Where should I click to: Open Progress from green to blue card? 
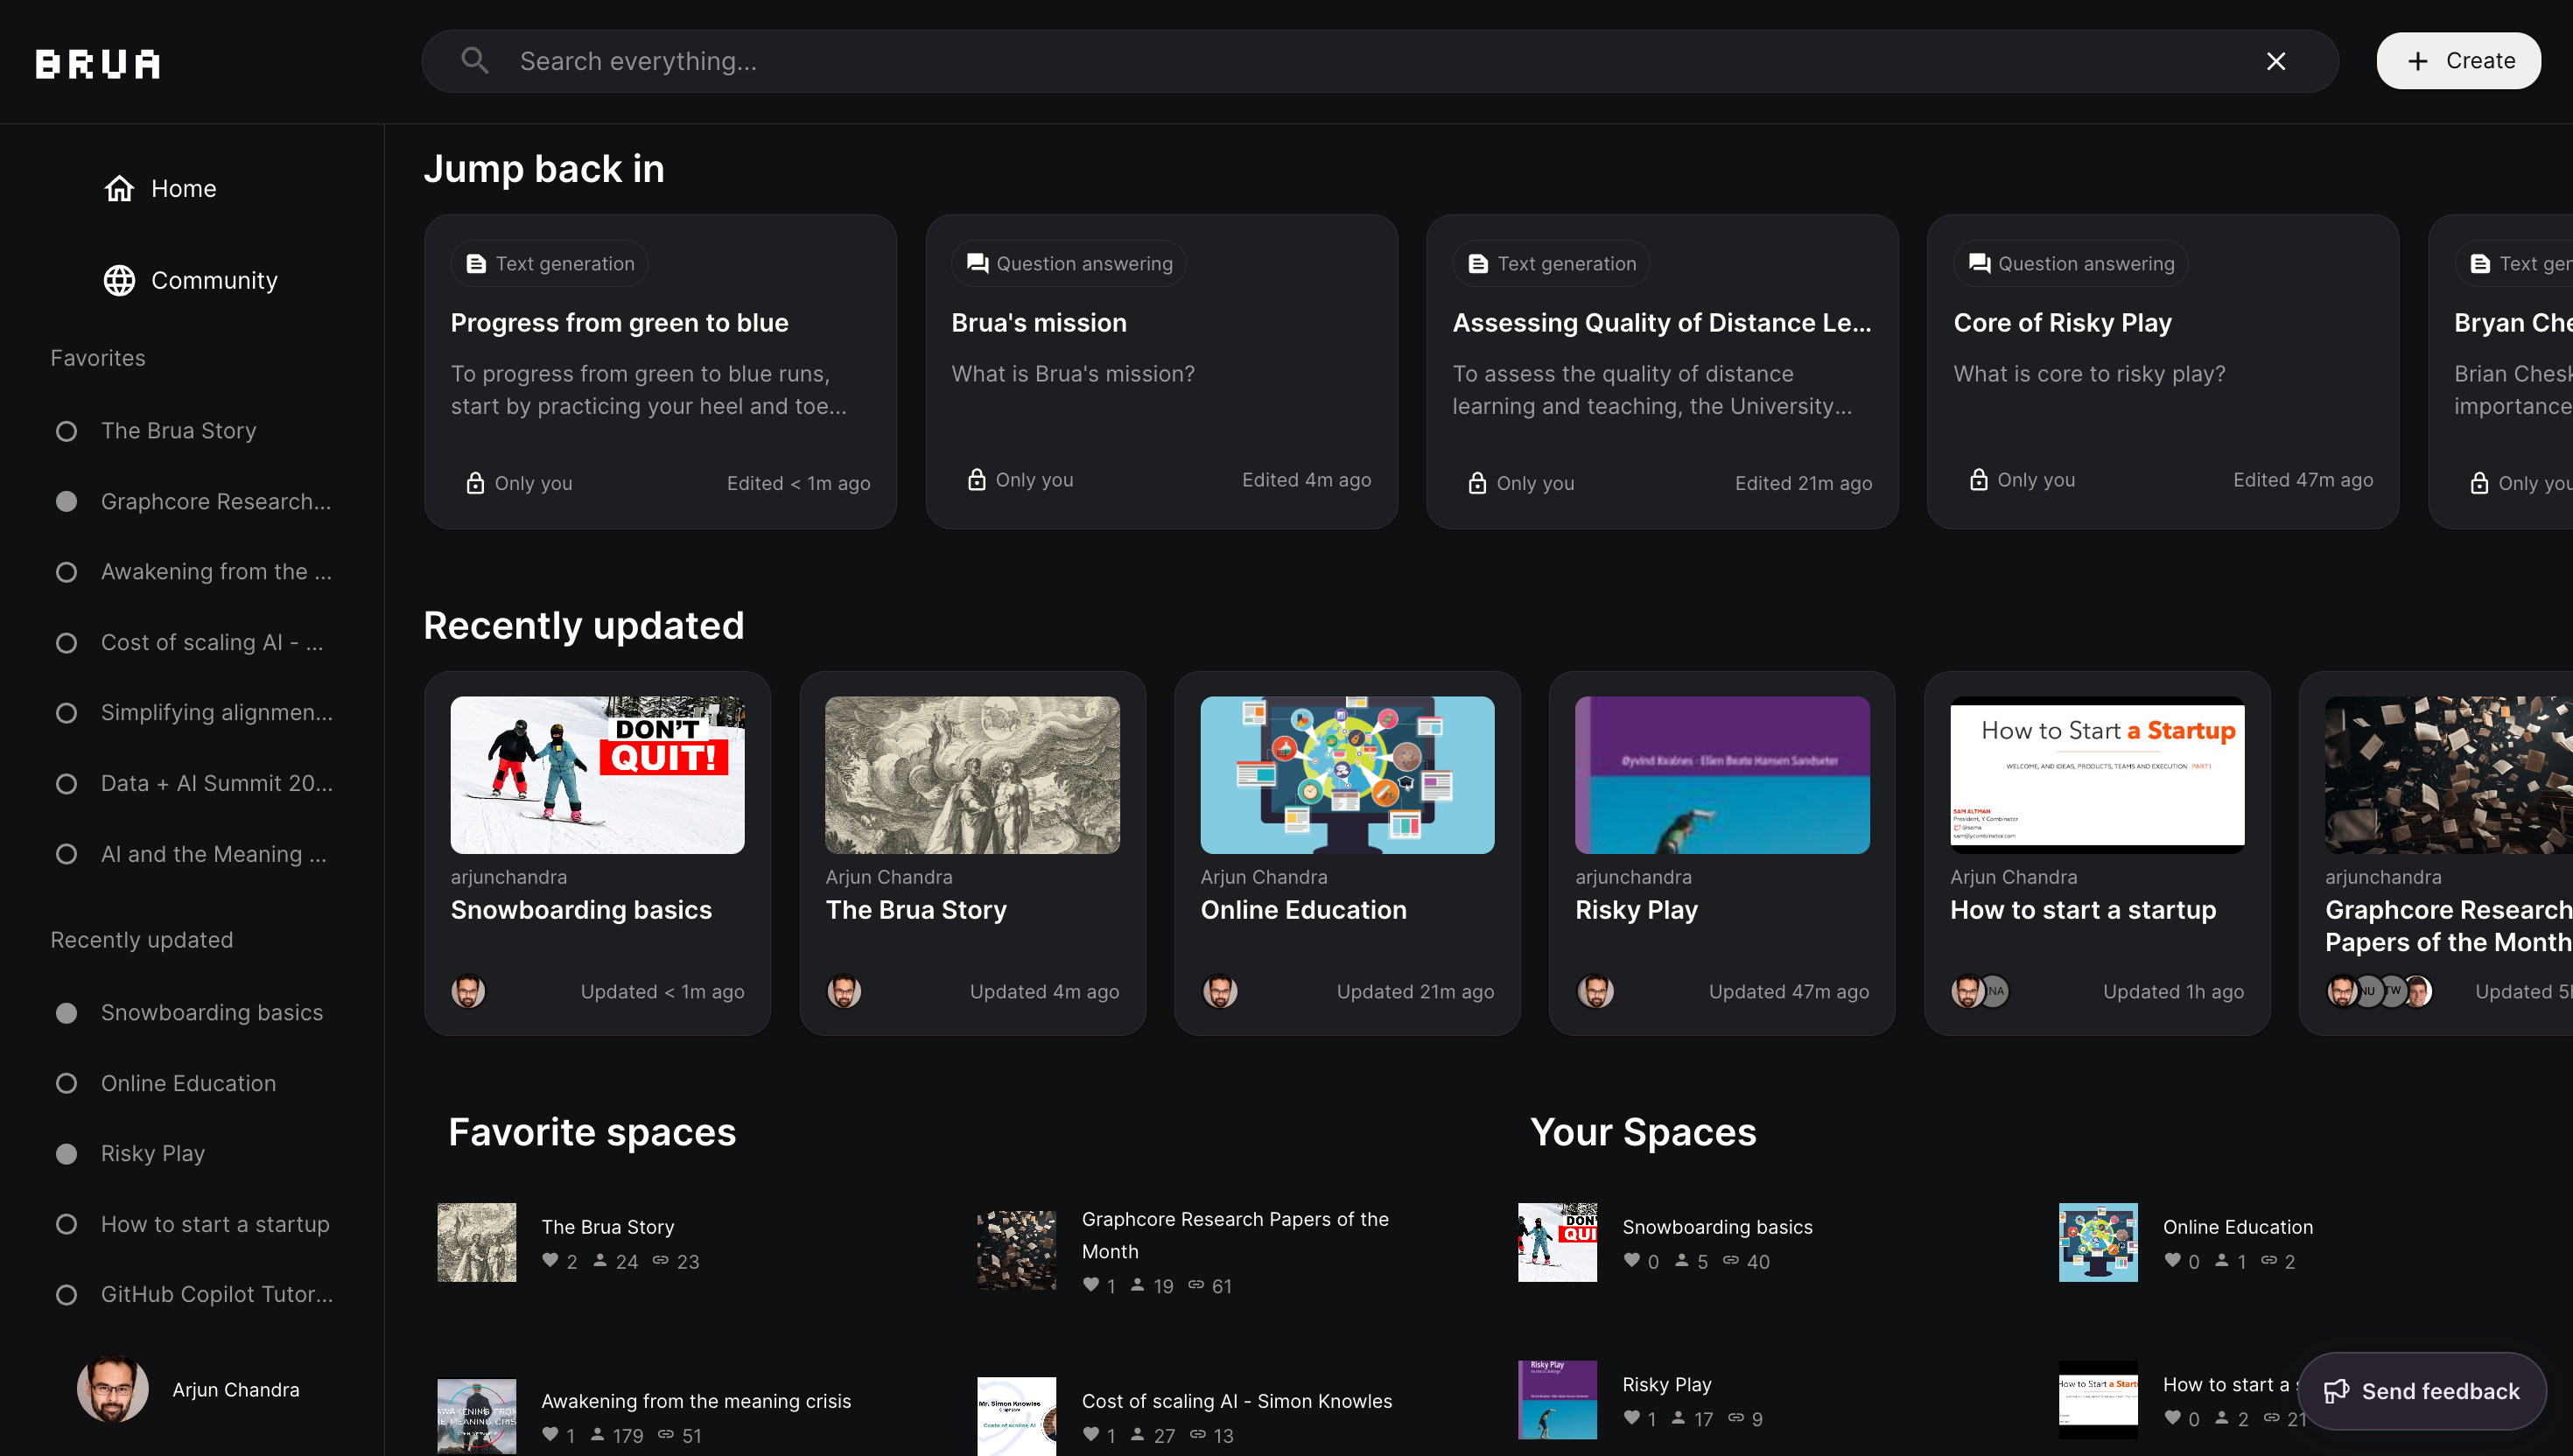click(660, 371)
